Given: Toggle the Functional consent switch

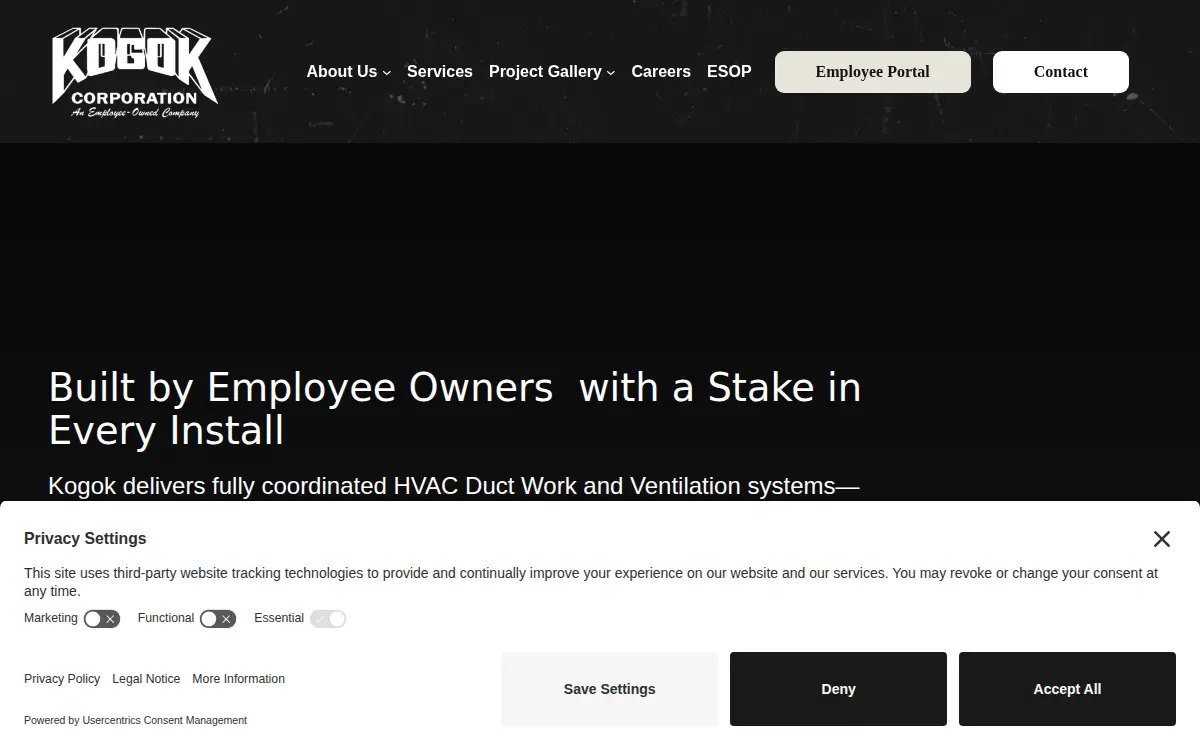Looking at the screenshot, I should click(x=218, y=619).
